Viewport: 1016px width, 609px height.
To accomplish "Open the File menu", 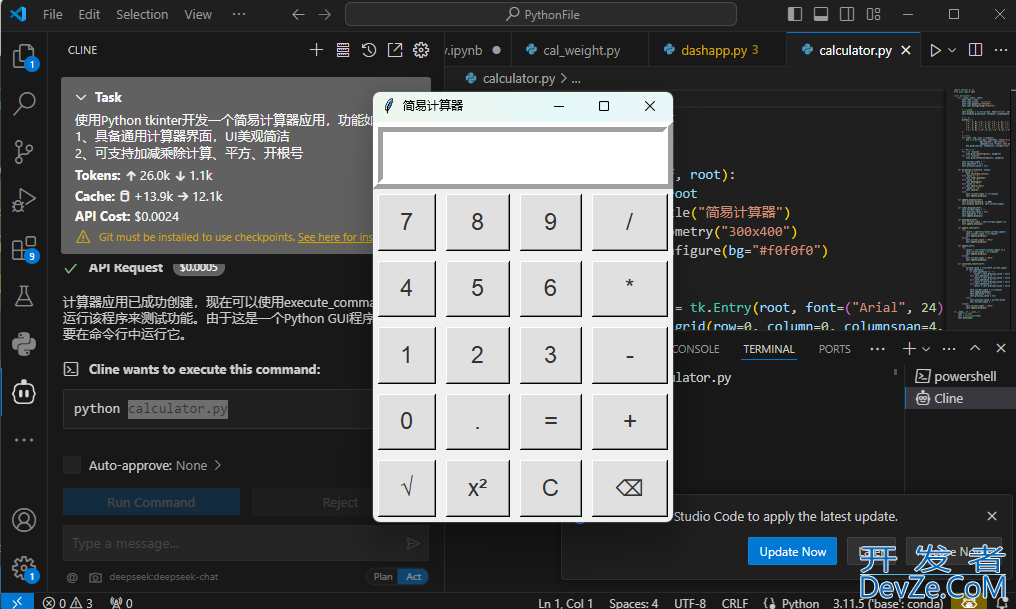I will 52,14.
